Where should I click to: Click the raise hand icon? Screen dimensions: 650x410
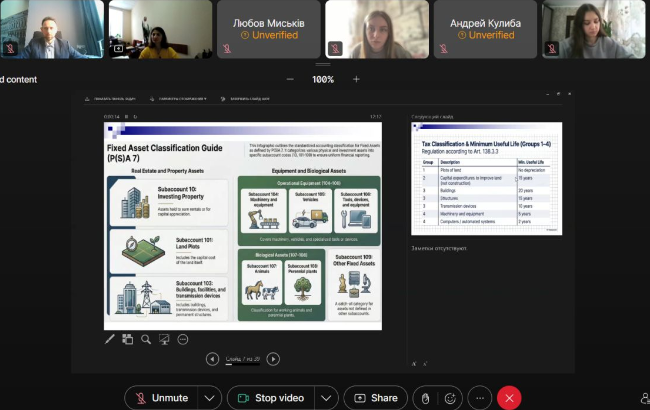(425, 397)
